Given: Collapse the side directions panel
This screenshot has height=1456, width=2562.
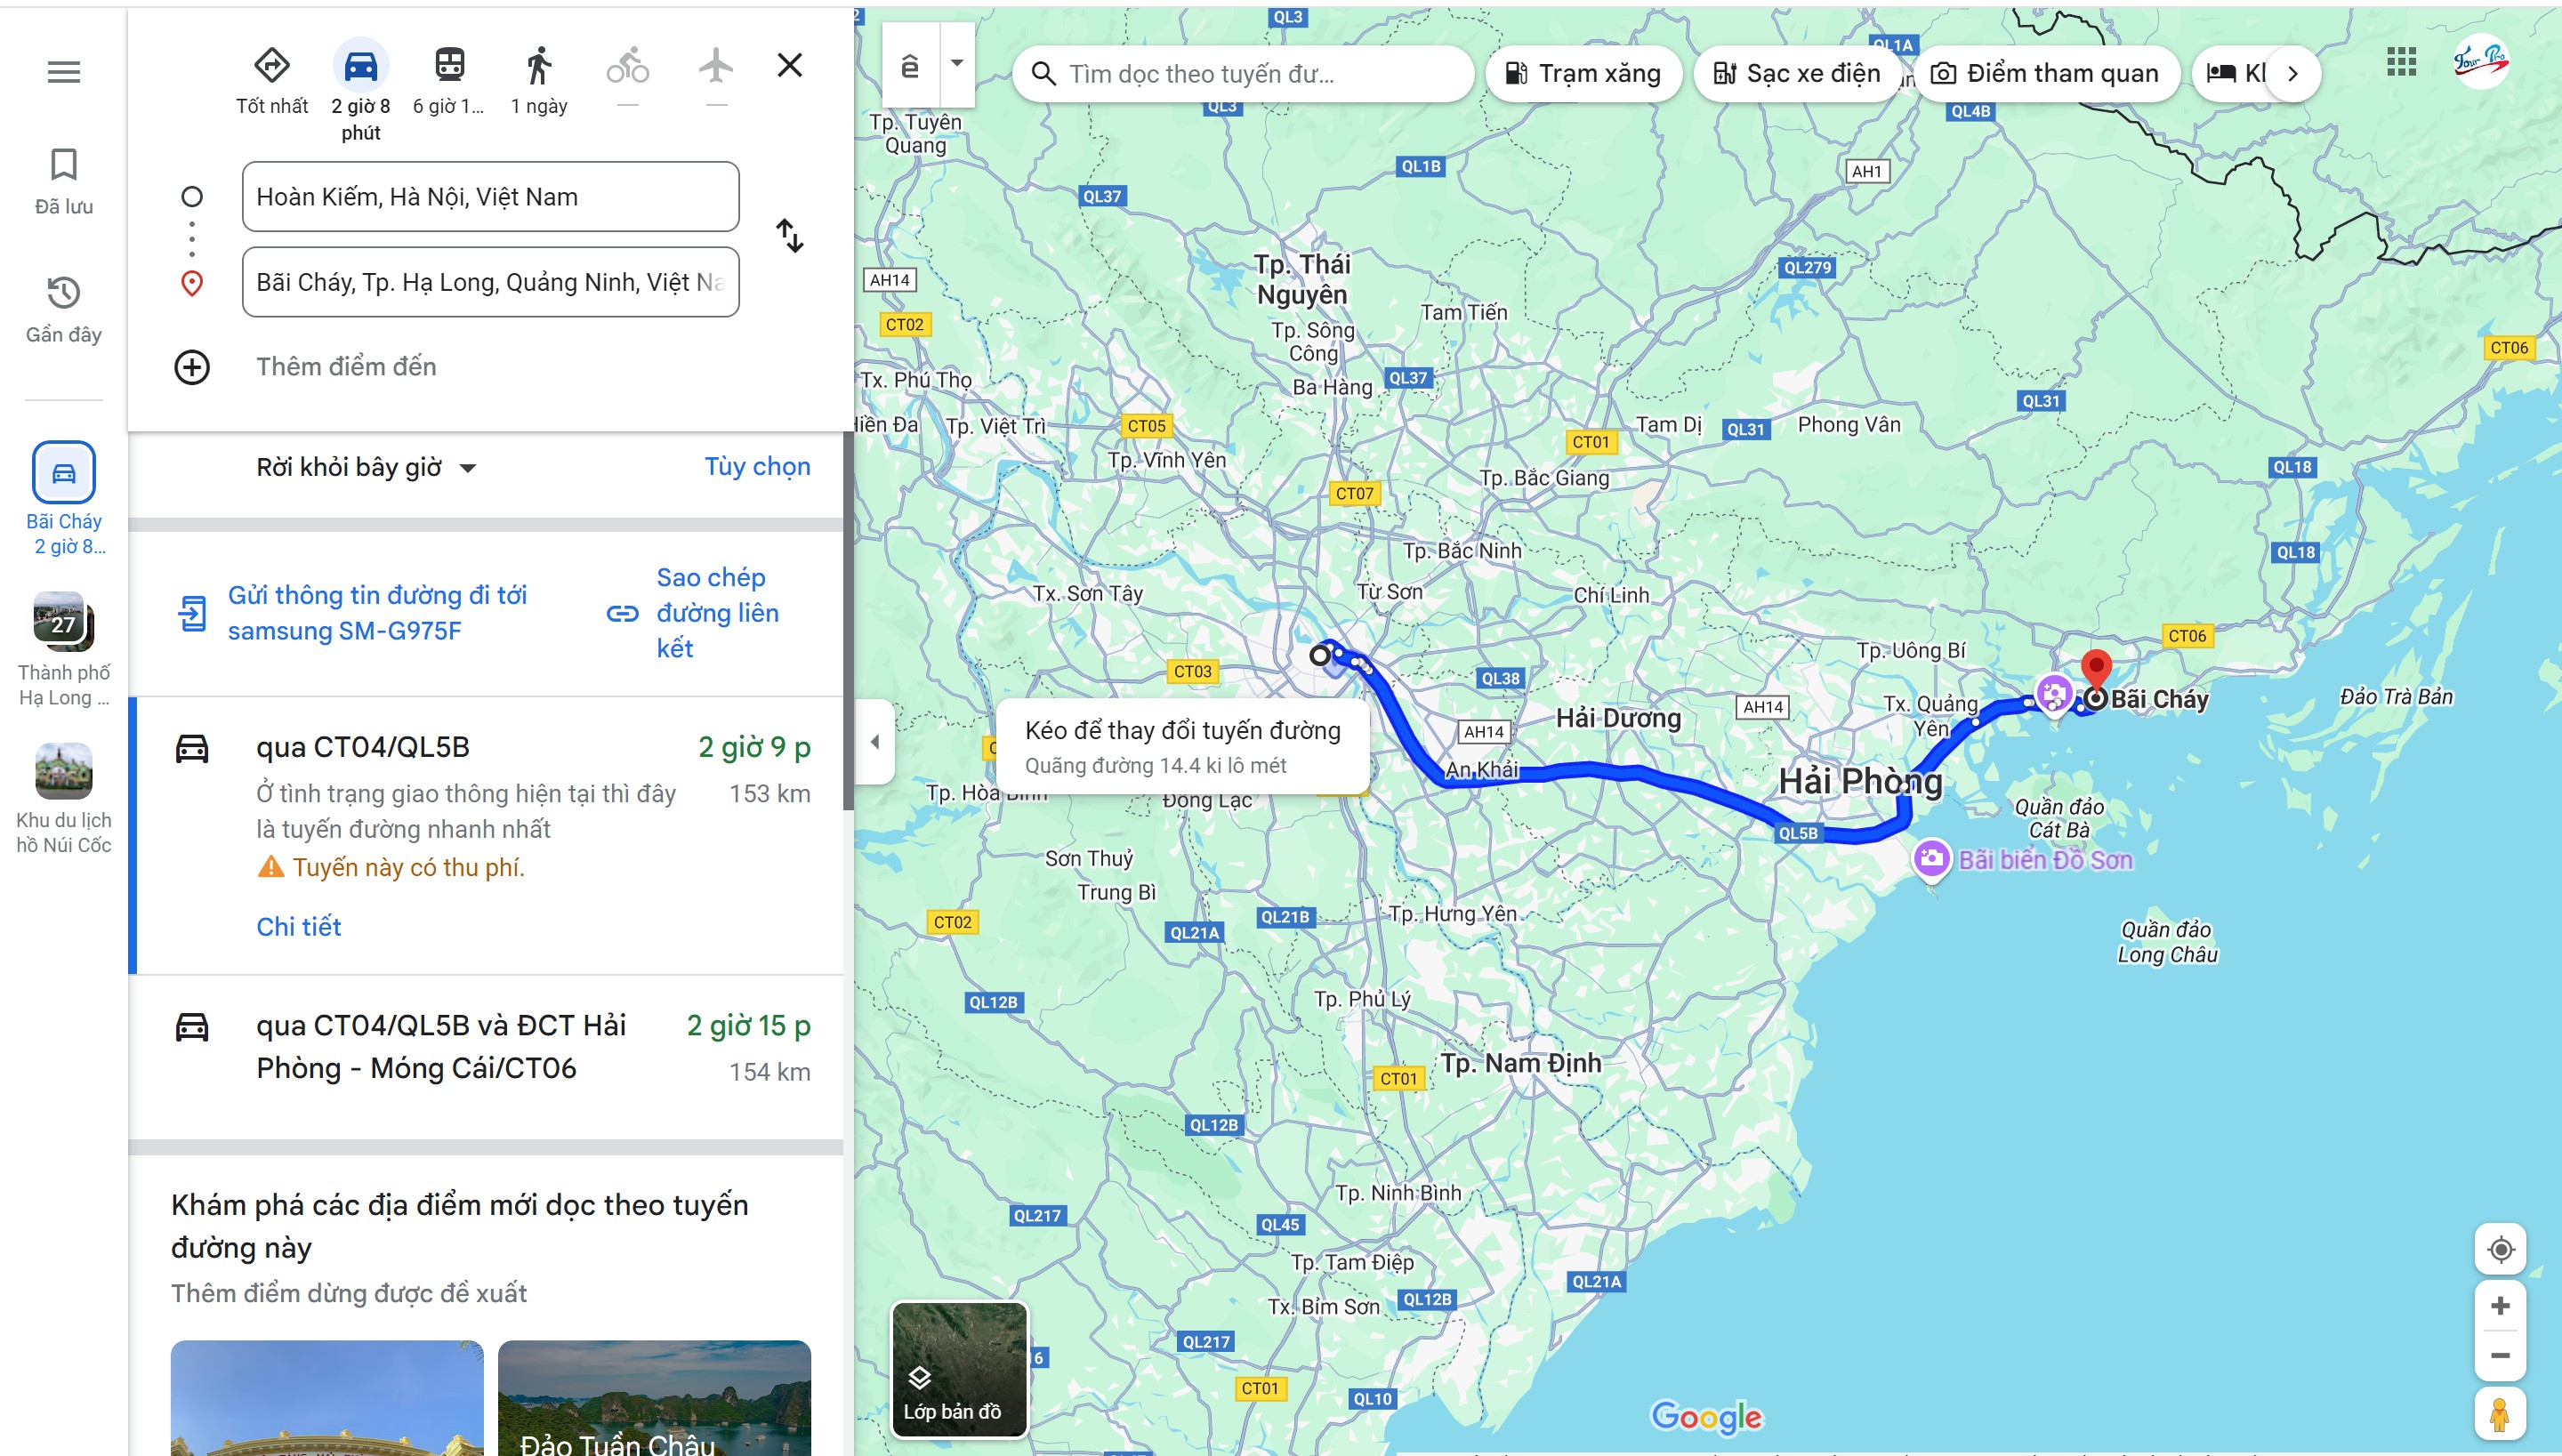Looking at the screenshot, I should pyautogui.click(x=875, y=742).
